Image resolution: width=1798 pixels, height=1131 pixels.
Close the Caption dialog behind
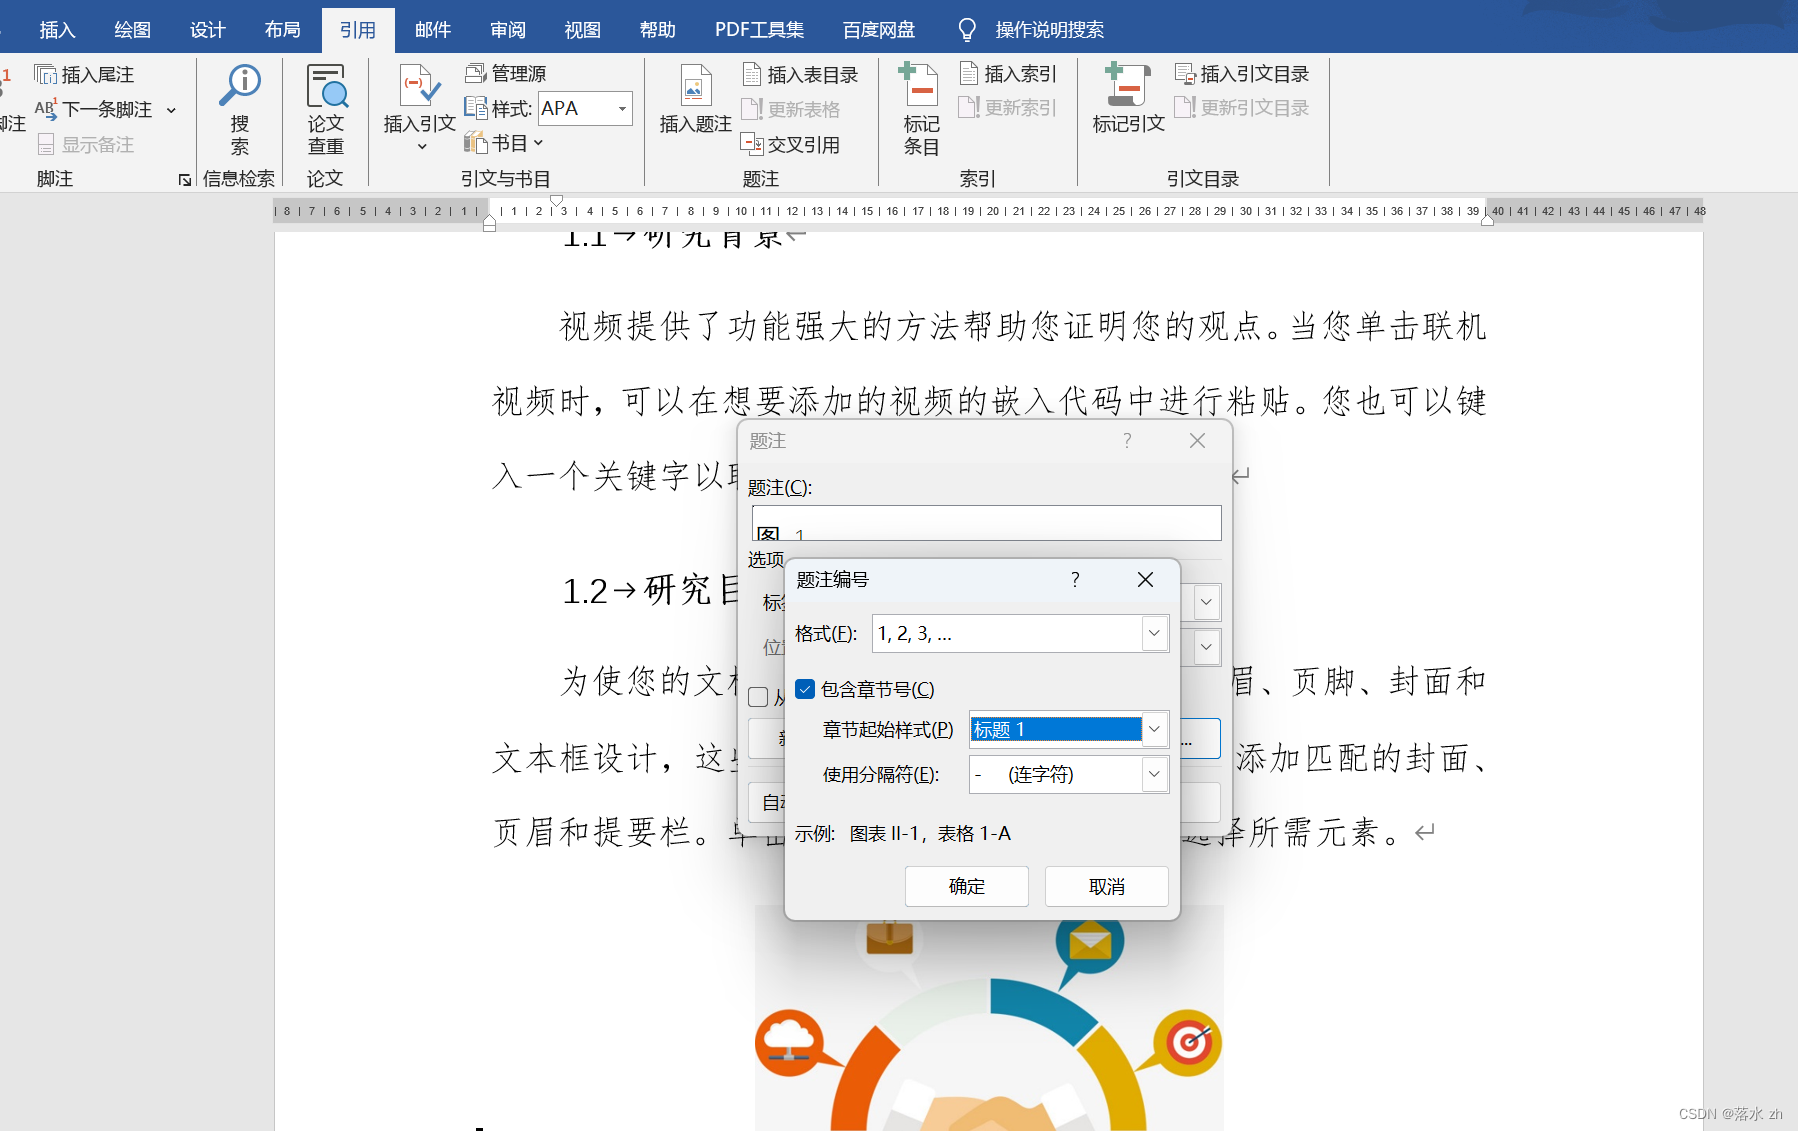click(1197, 441)
